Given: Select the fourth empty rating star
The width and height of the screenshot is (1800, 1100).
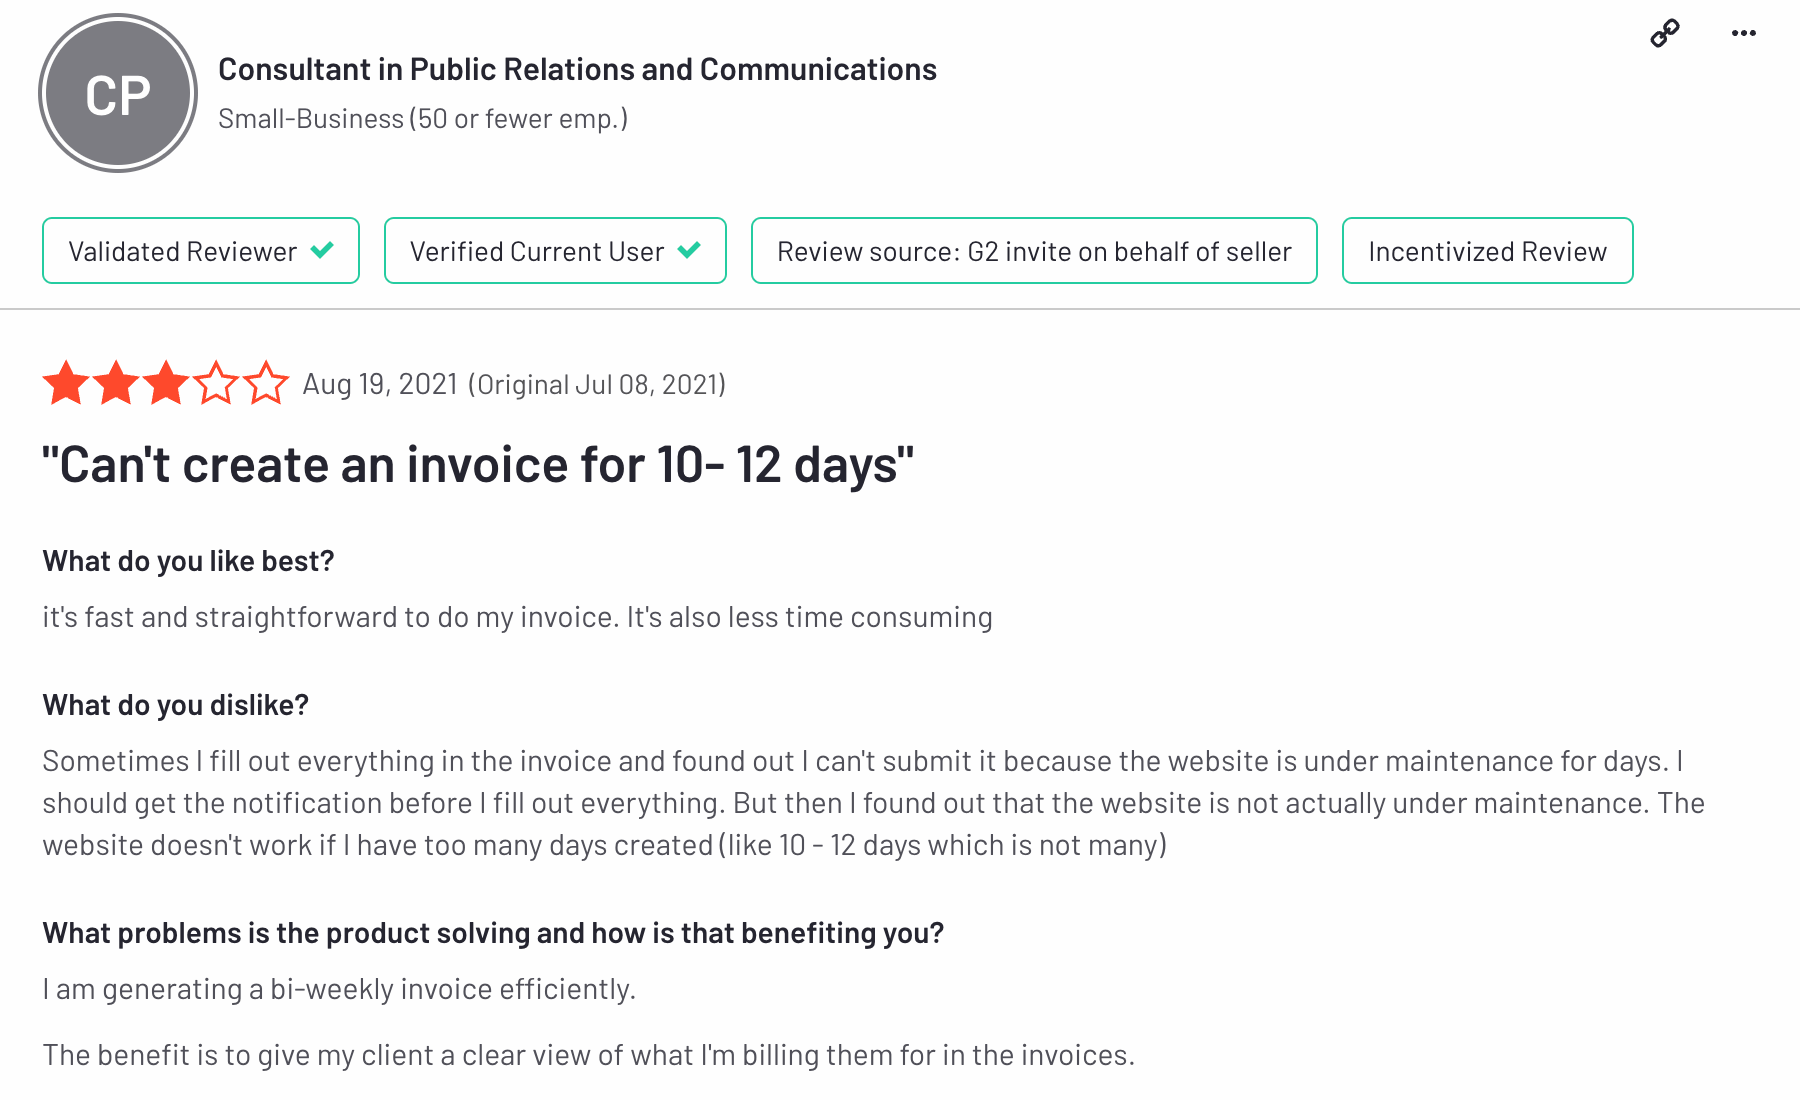Looking at the screenshot, I should (216, 384).
